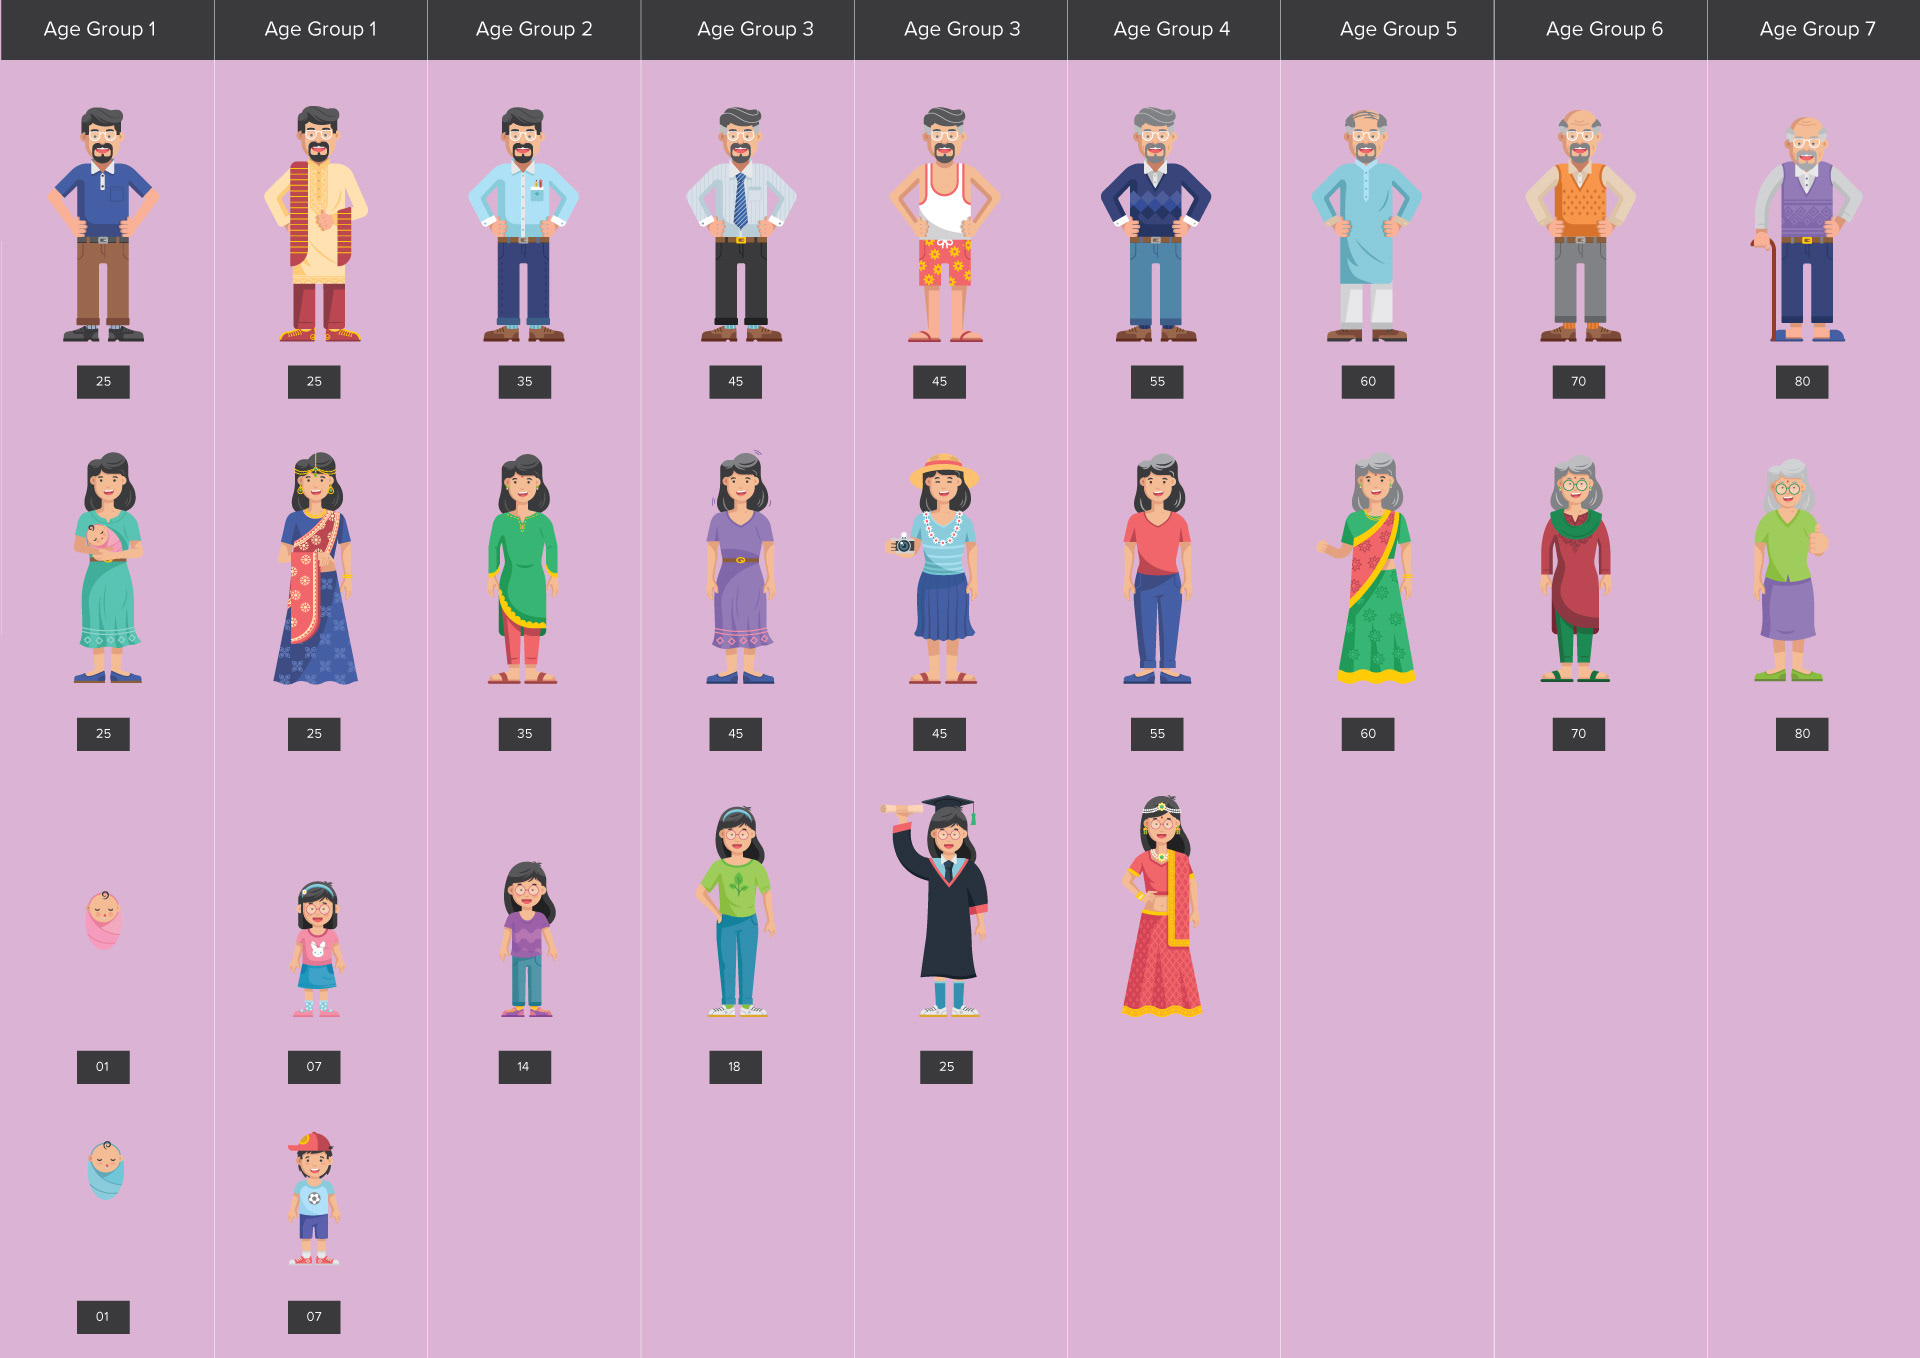
Task: Click the "01" label under blue swaddled baby
Action: click(103, 1317)
